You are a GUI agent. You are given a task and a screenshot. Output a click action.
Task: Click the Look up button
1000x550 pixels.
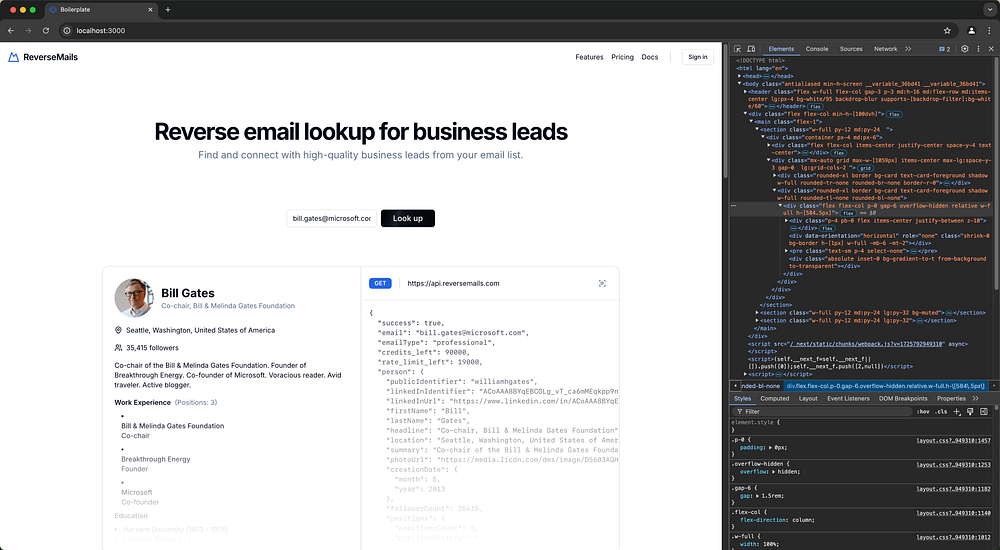coord(408,218)
